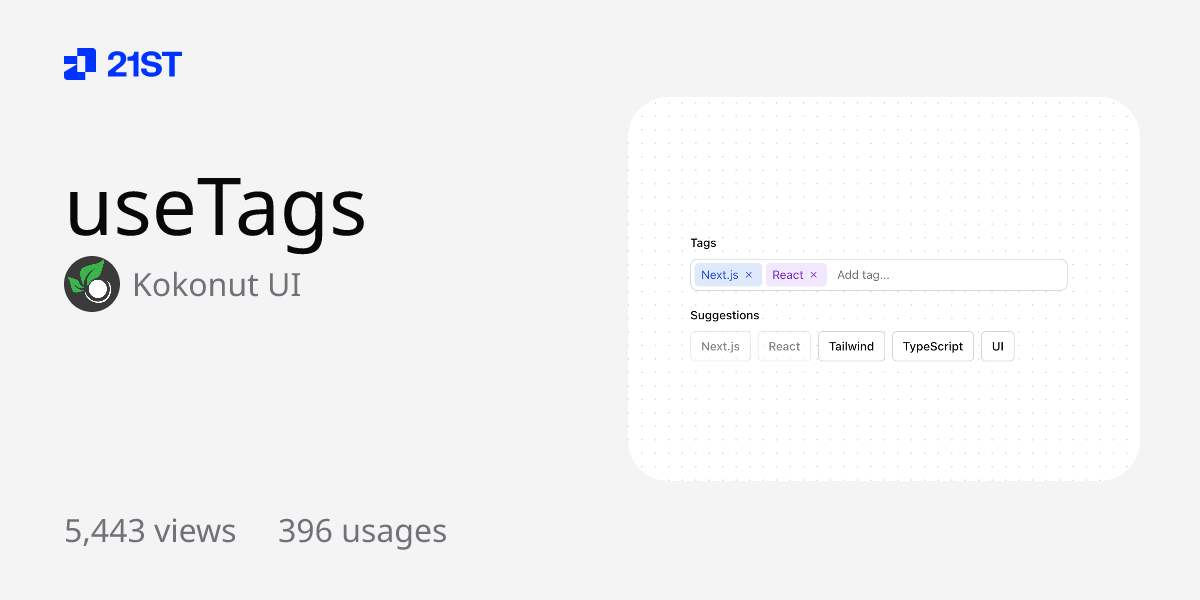Select the coconut image inside the avatar
The image size is (1200, 600).
[x=96, y=290]
